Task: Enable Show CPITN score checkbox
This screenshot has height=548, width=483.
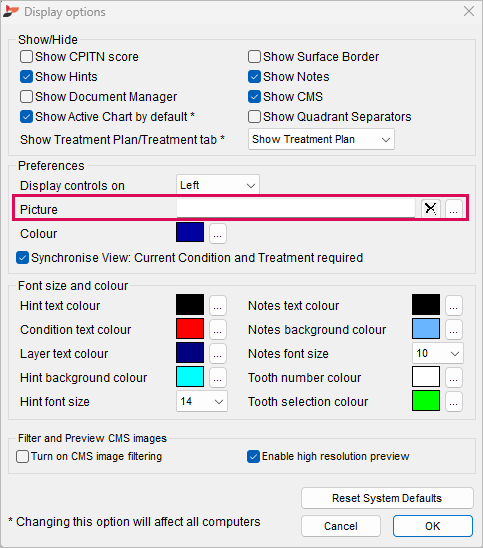Action: point(27,57)
